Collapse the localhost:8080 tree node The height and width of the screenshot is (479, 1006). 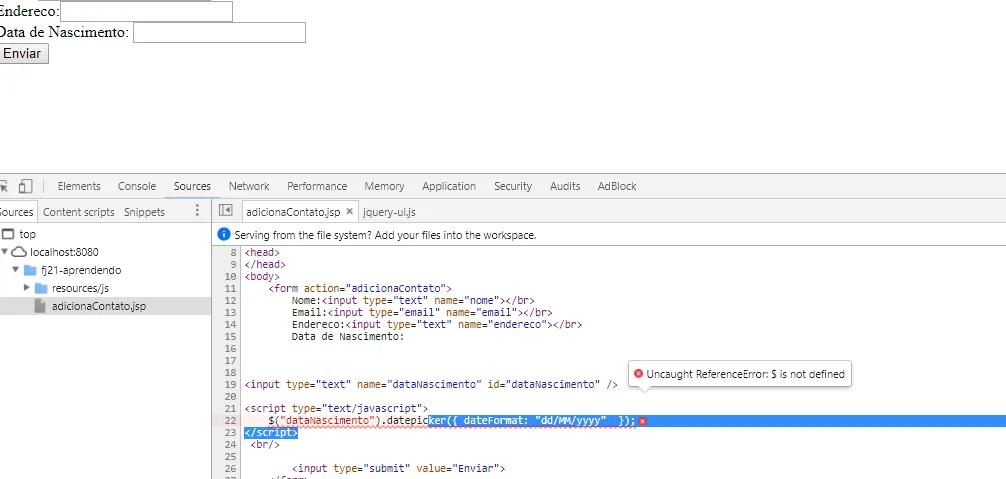6,252
